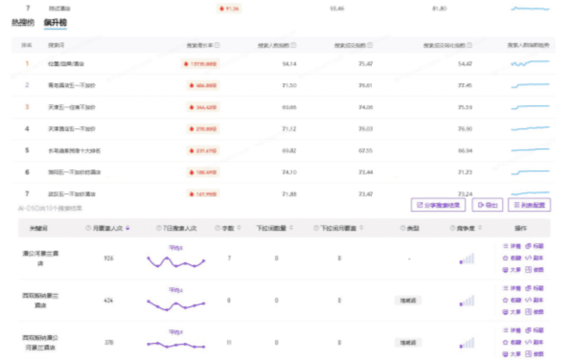
Task: Click the list-lines detail icon in the third keyword row
Action: [505, 331]
